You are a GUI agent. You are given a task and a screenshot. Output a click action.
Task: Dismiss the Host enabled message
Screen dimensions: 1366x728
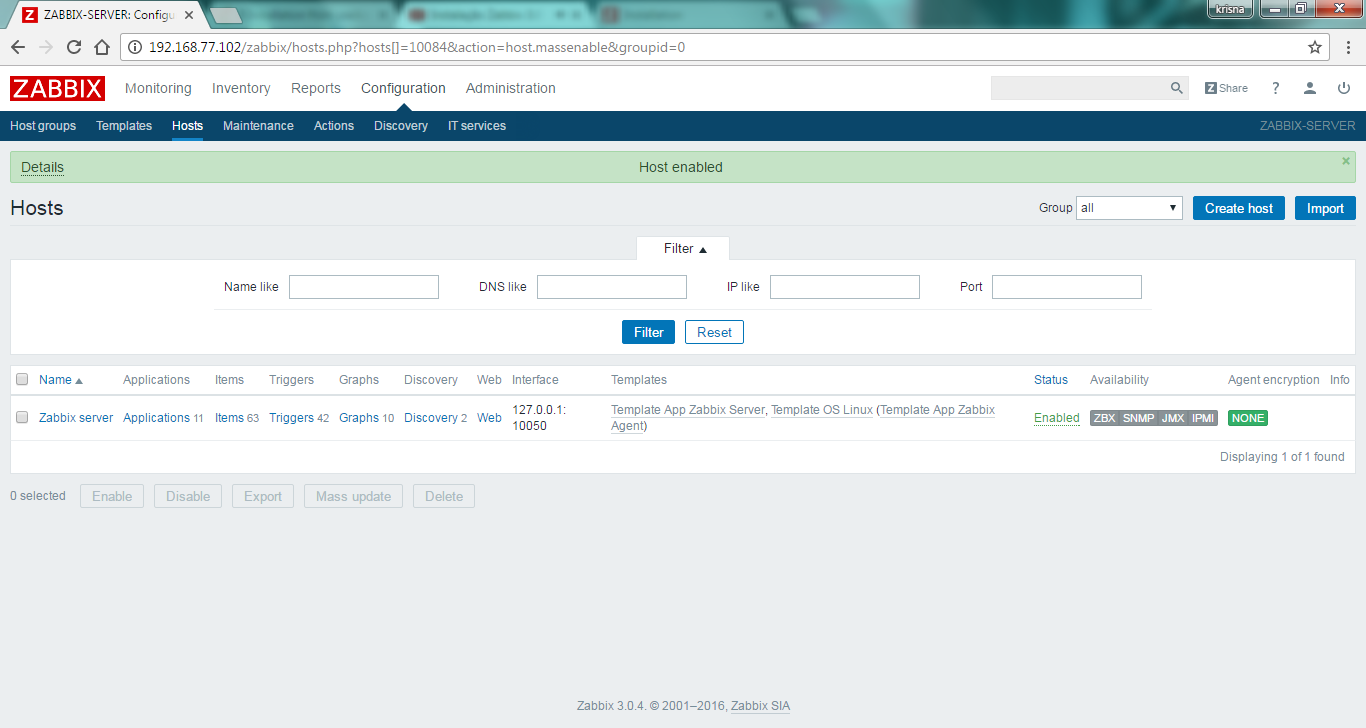coord(1345,160)
